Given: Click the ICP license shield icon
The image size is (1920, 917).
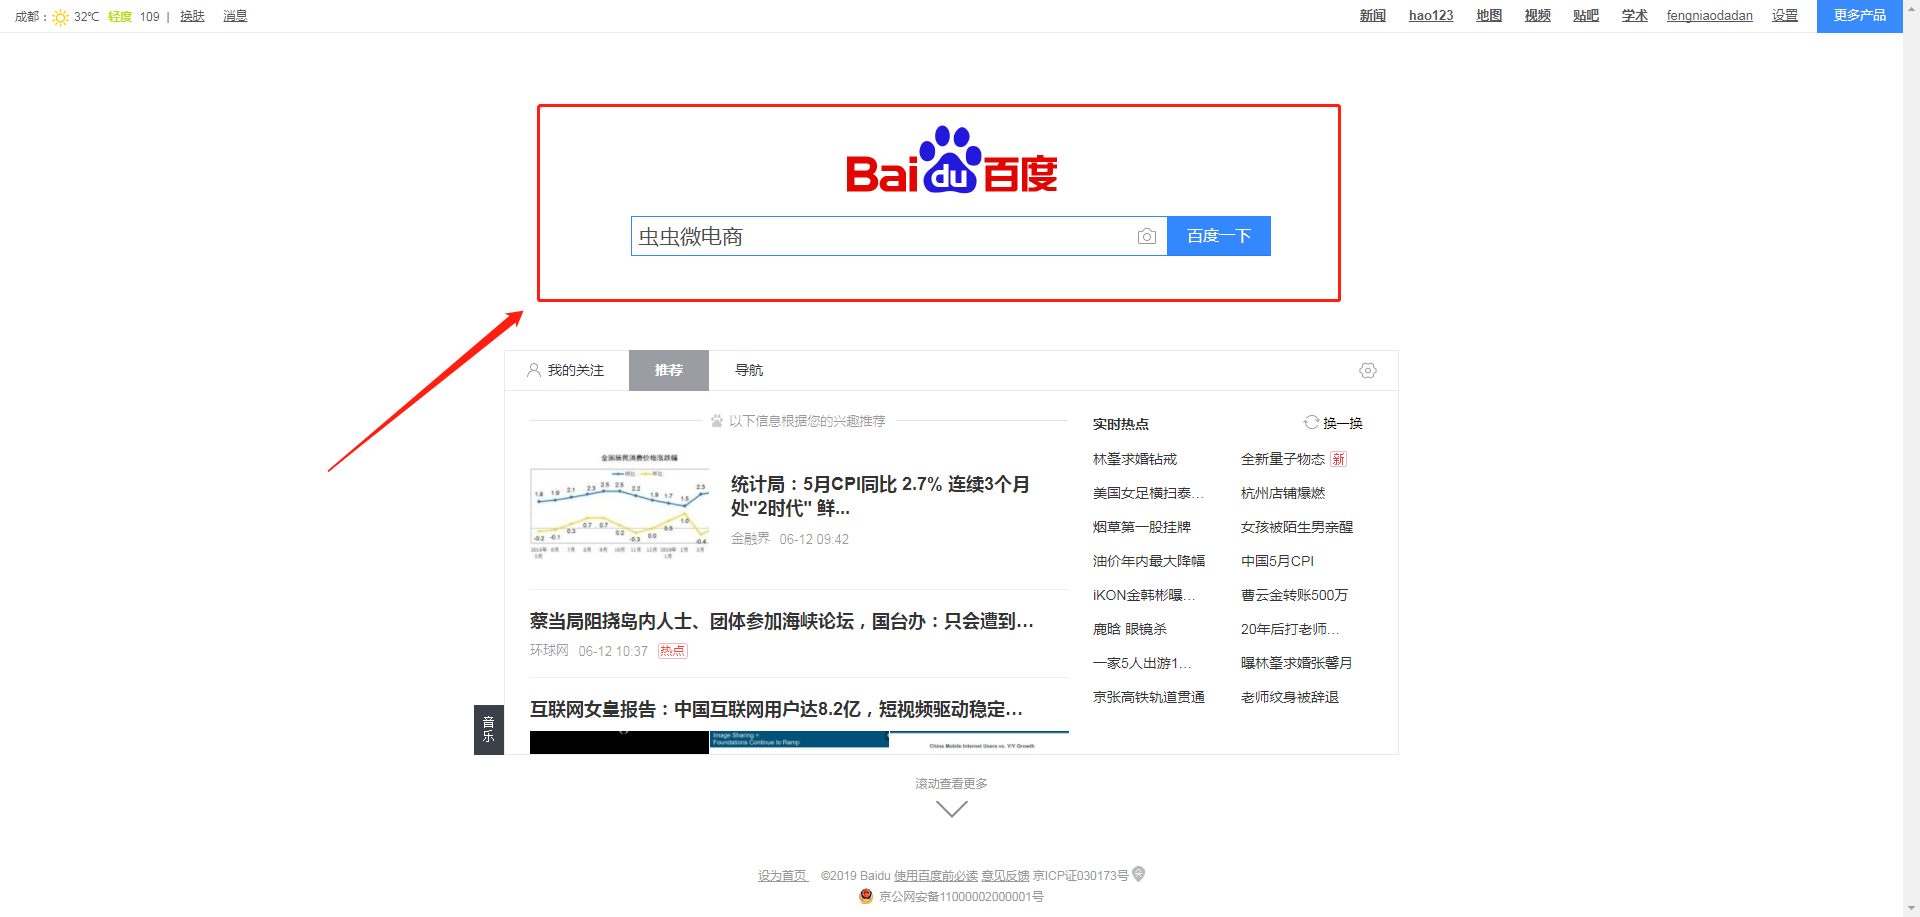Looking at the screenshot, I should point(1138,874).
